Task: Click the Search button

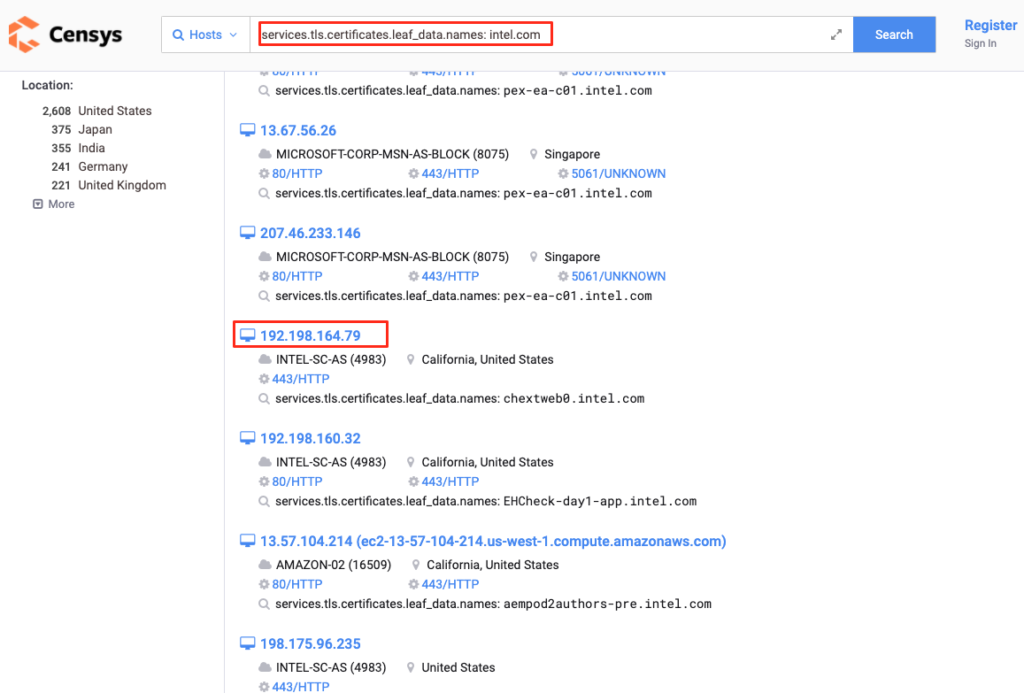Action: tap(894, 35)
